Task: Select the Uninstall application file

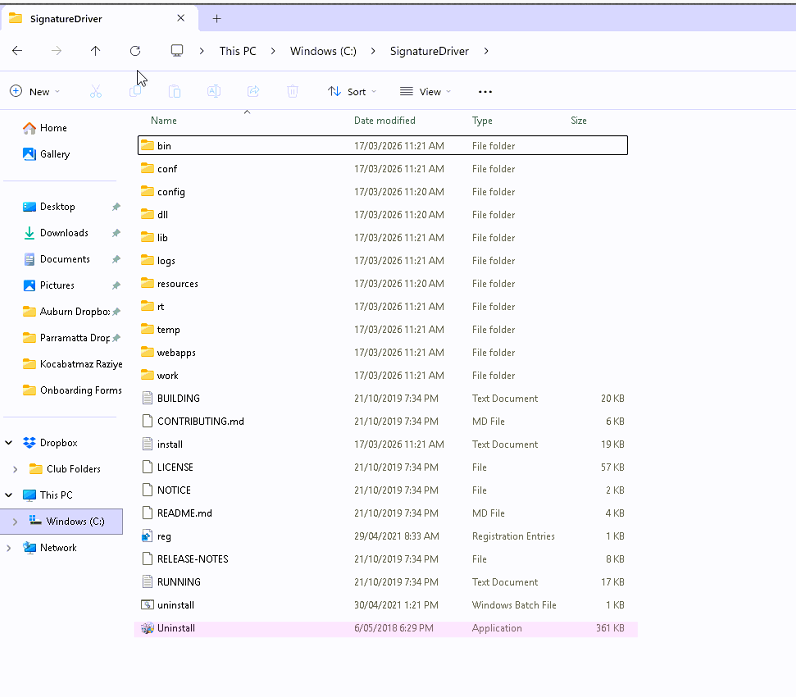Action: coord(176,628)
